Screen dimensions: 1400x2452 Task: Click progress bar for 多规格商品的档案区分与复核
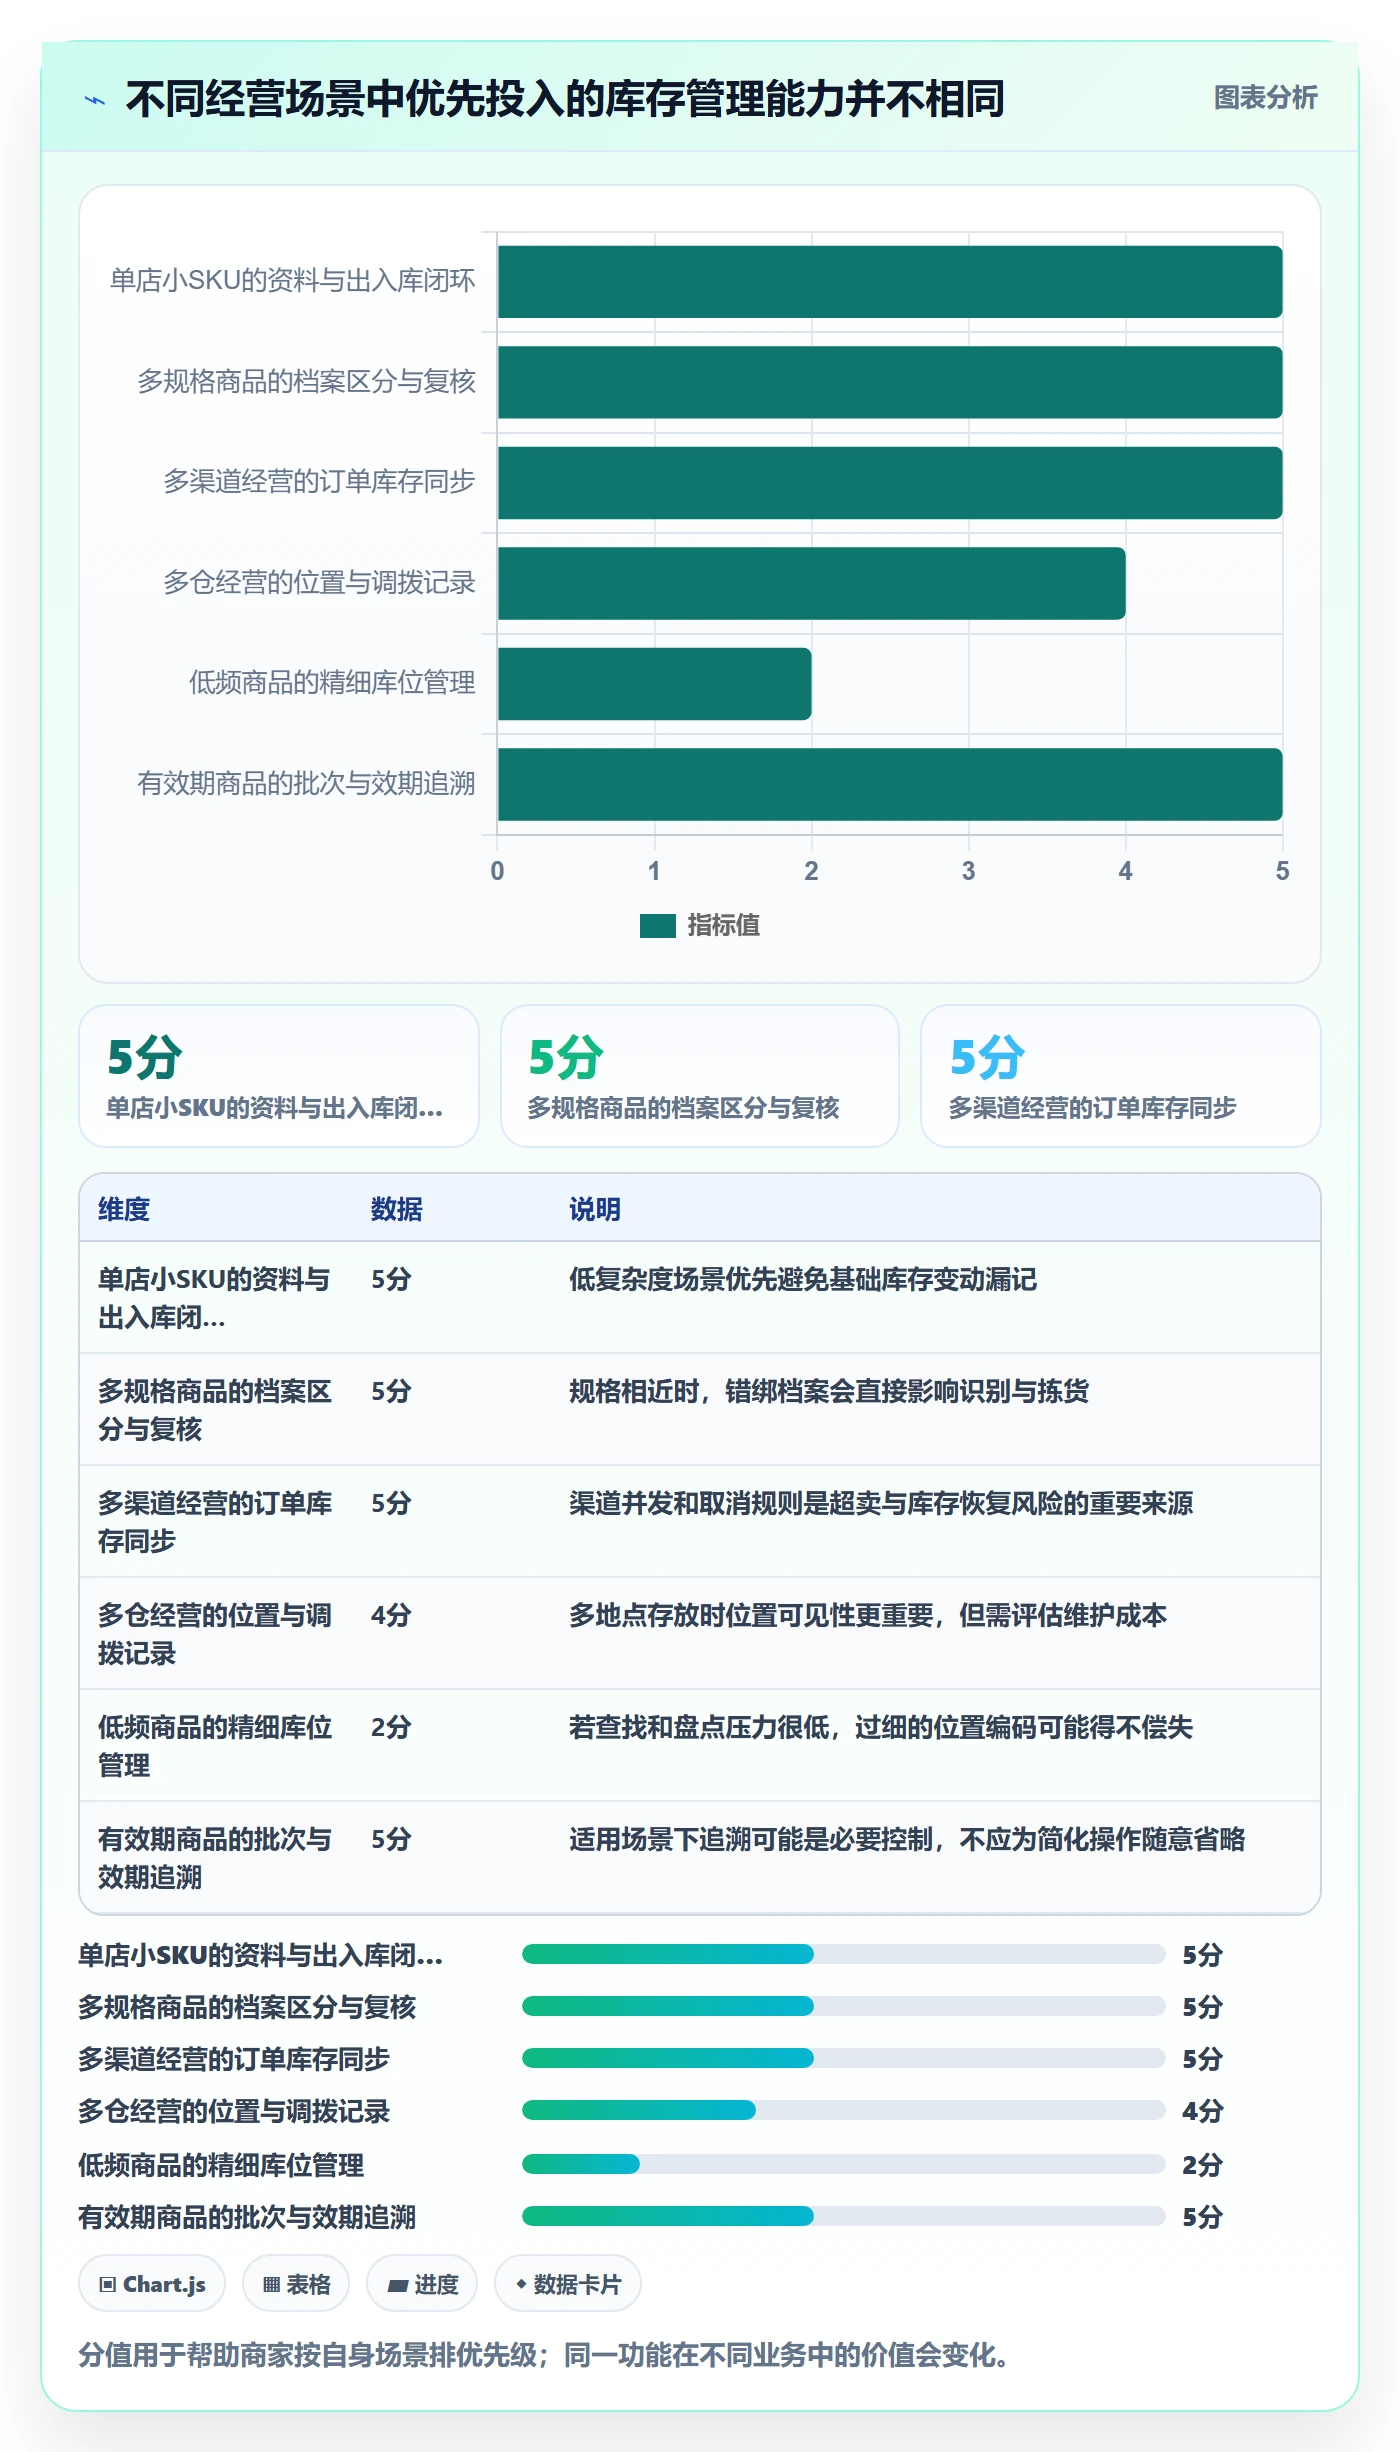click(x=844, y=2006)
